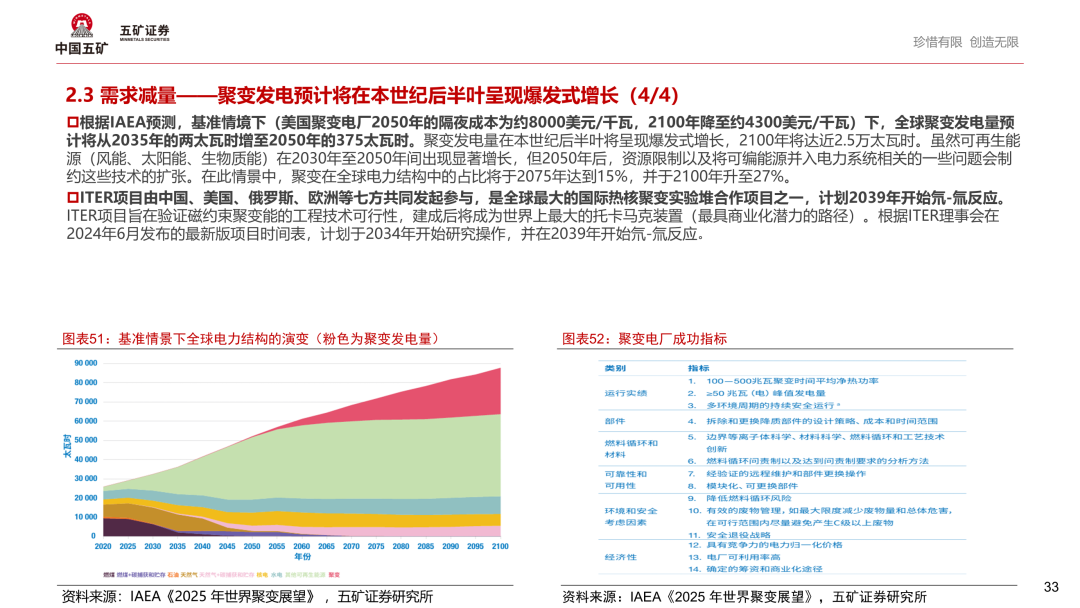1080x608 pixels.
Task: Select the 经济性 category row label
Action: [619, 557]
